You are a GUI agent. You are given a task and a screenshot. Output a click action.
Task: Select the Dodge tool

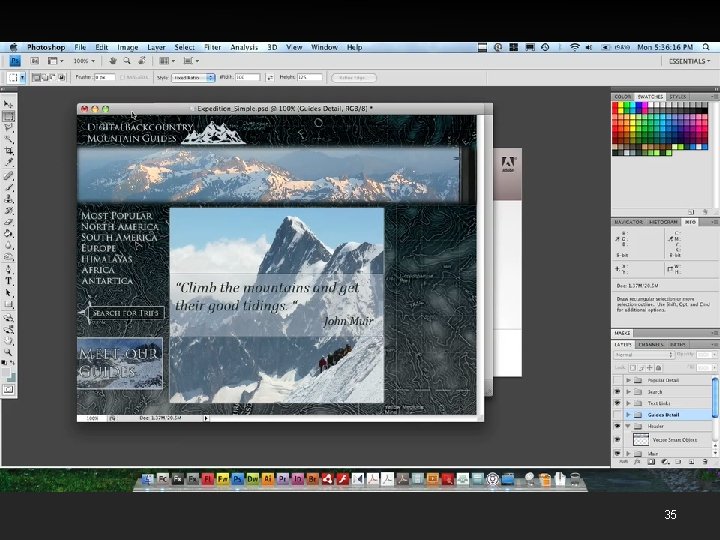point(8,256)
